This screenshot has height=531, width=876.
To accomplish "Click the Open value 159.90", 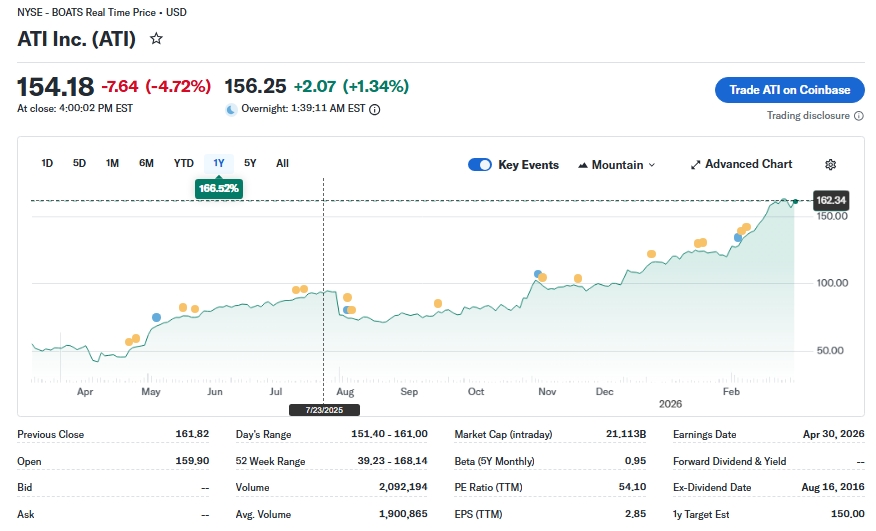I will tap(192, 461).
